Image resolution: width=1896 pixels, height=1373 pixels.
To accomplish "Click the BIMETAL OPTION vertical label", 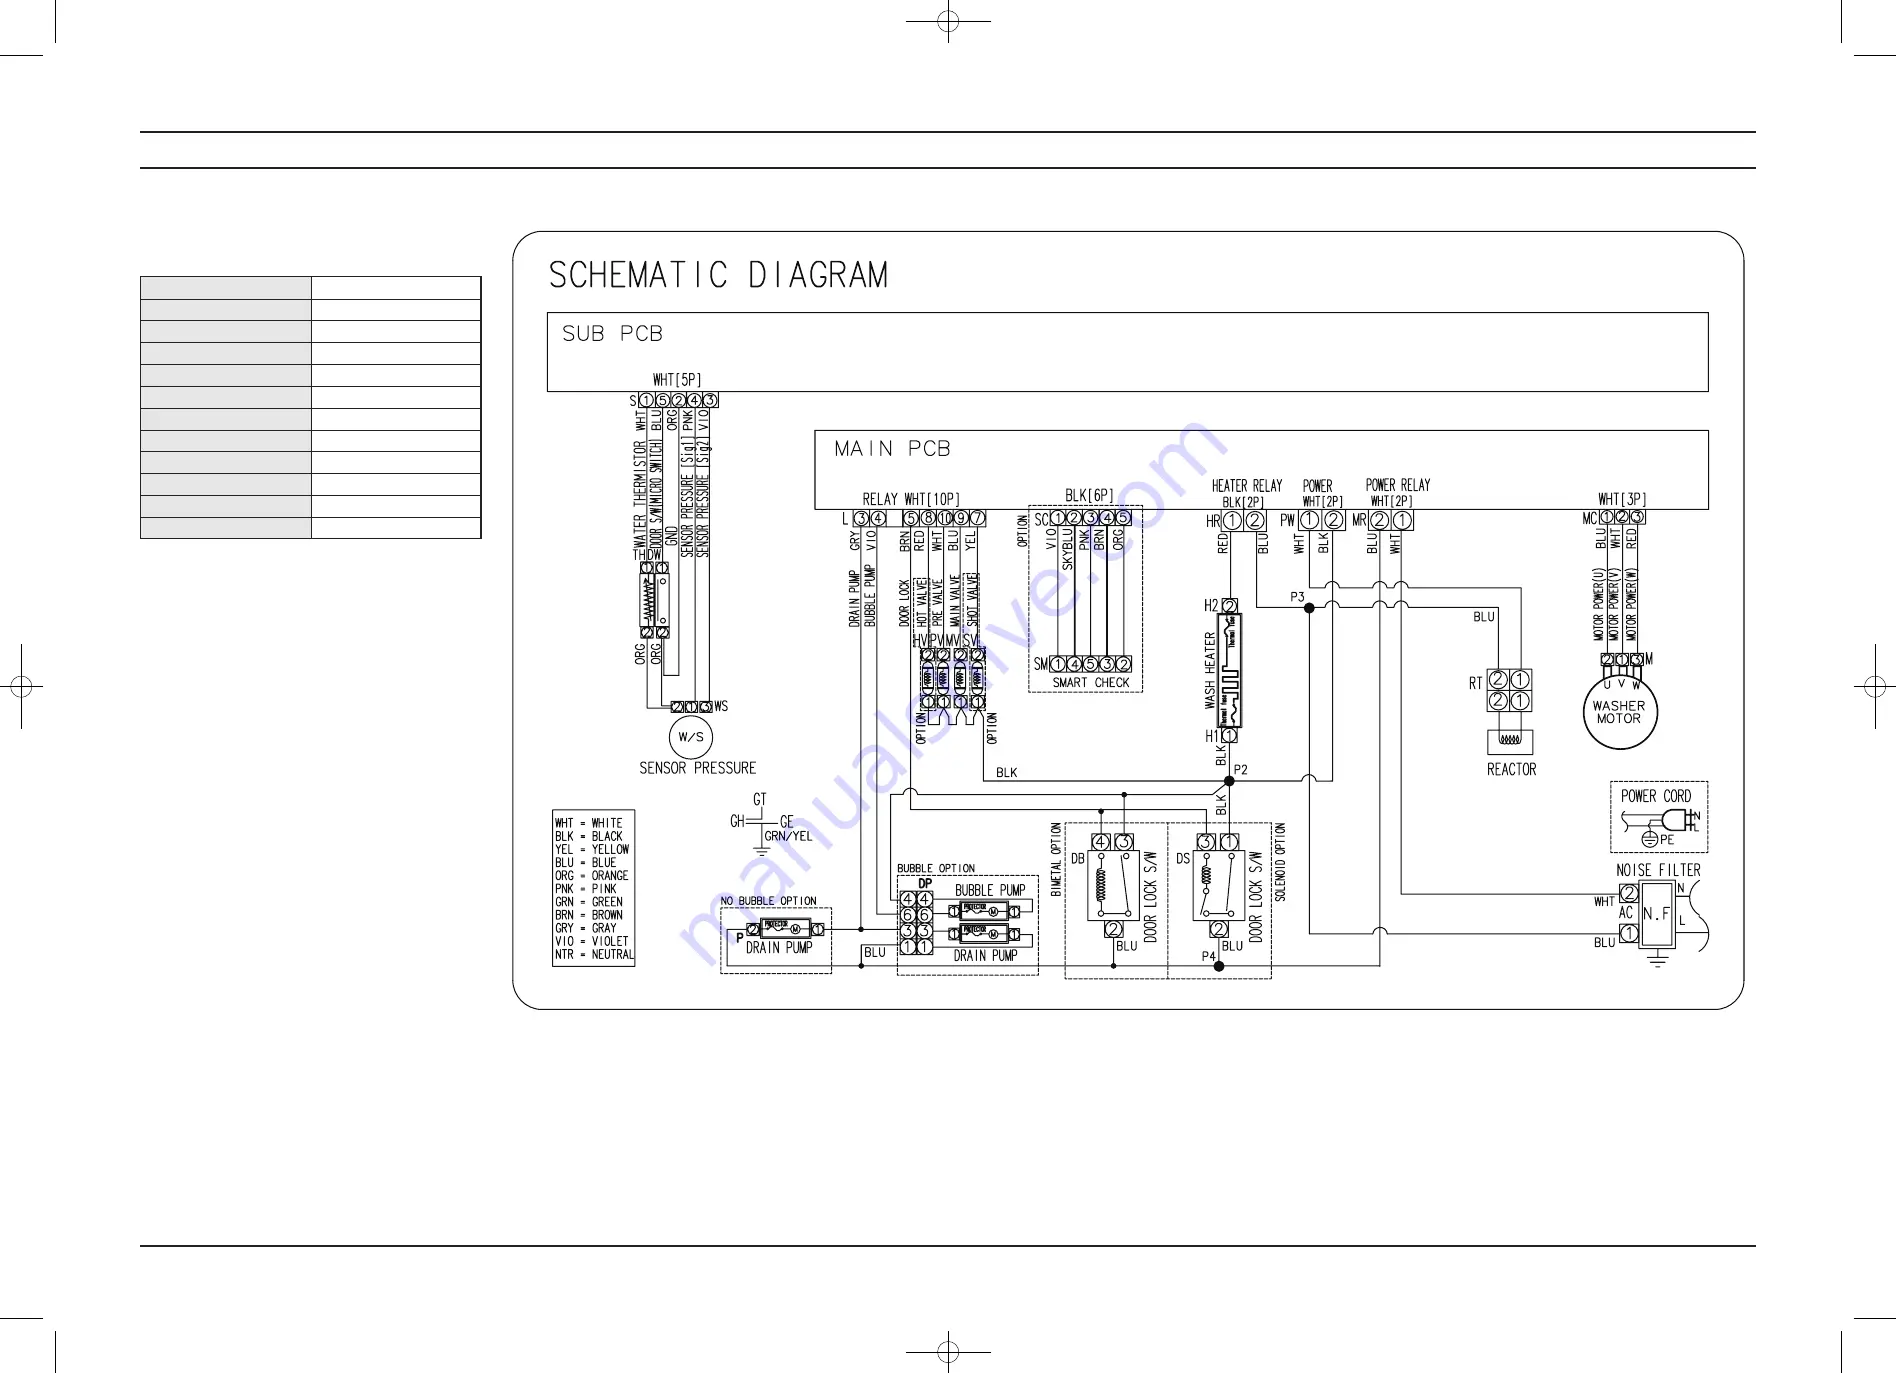I will pos(1056,859).
